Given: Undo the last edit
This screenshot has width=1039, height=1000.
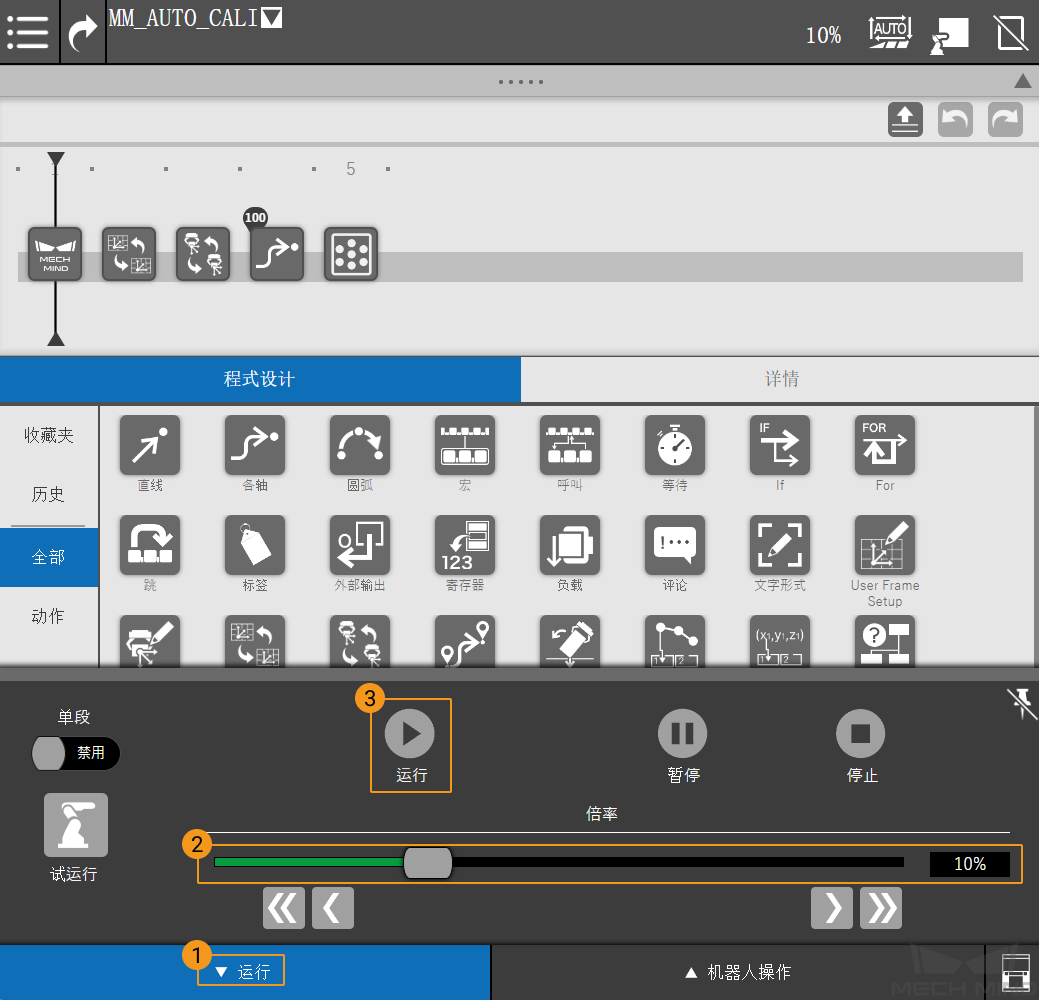Looking at the screenshot, I should click(955, 120).
